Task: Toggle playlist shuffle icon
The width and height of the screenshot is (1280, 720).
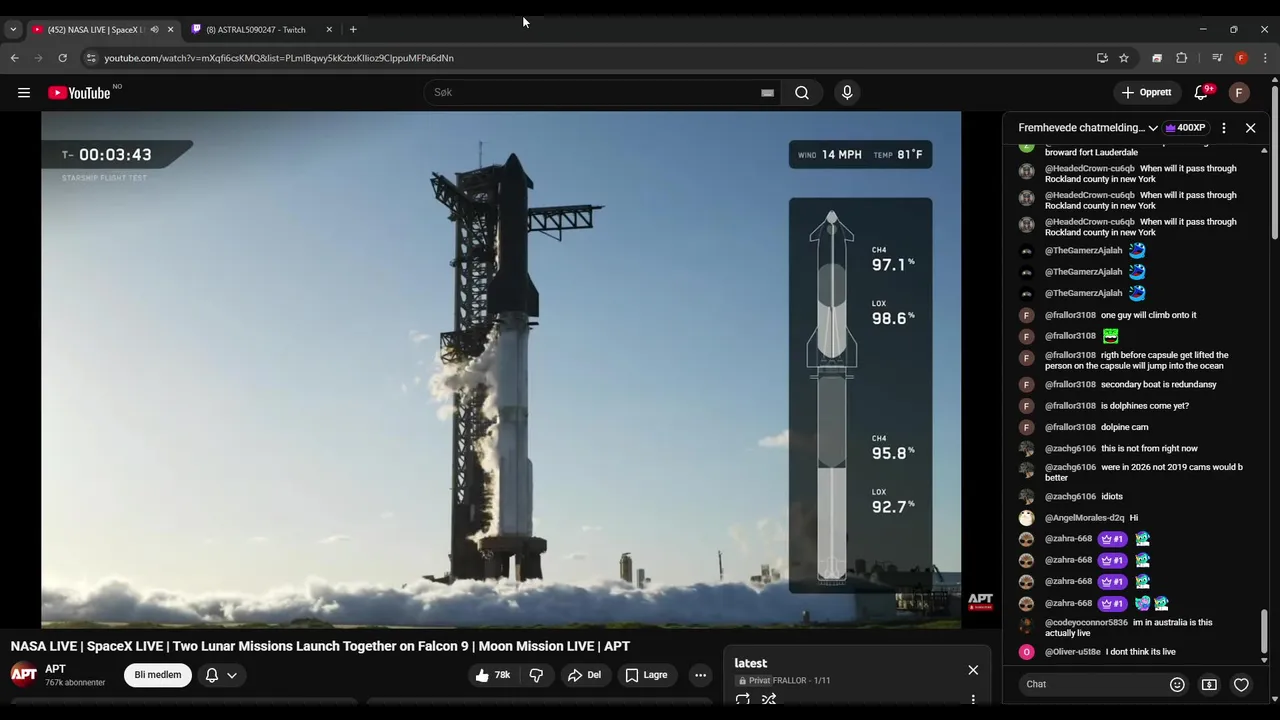Action: tap(769, 700)
